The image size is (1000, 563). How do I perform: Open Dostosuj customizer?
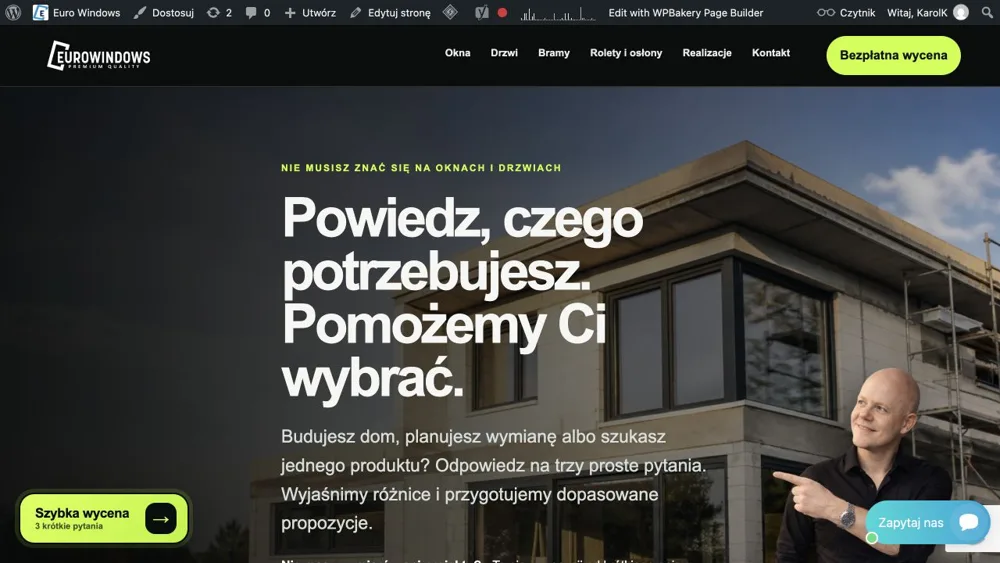pyautogui.click(x=163, y=12)
